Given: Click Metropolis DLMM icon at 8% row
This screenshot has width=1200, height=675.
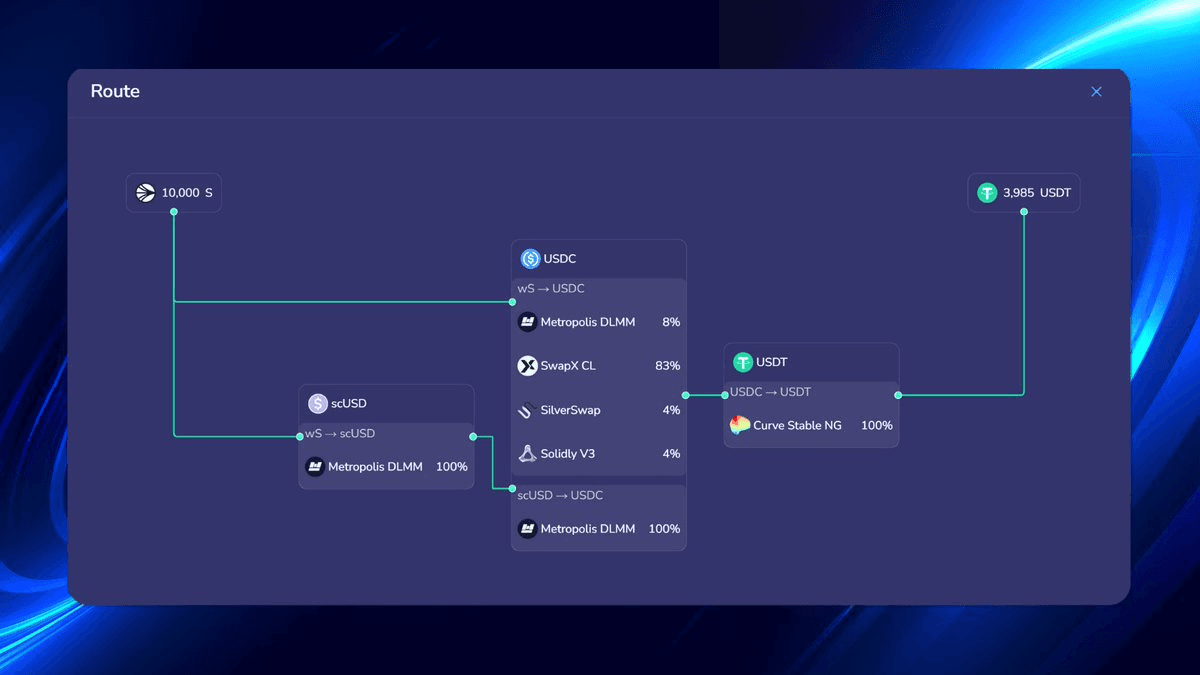Looking at the screenshot, I should coord(527,322).
